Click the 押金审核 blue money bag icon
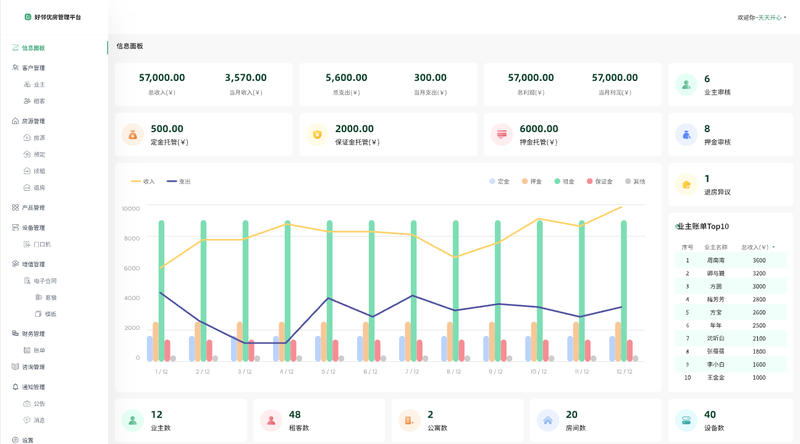 click(x=686, y=135)
